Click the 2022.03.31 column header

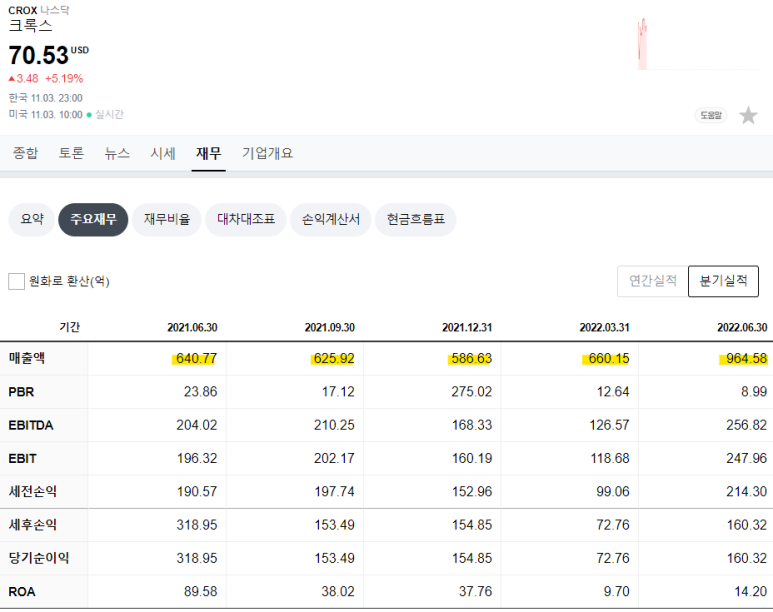tap(604, 327)
